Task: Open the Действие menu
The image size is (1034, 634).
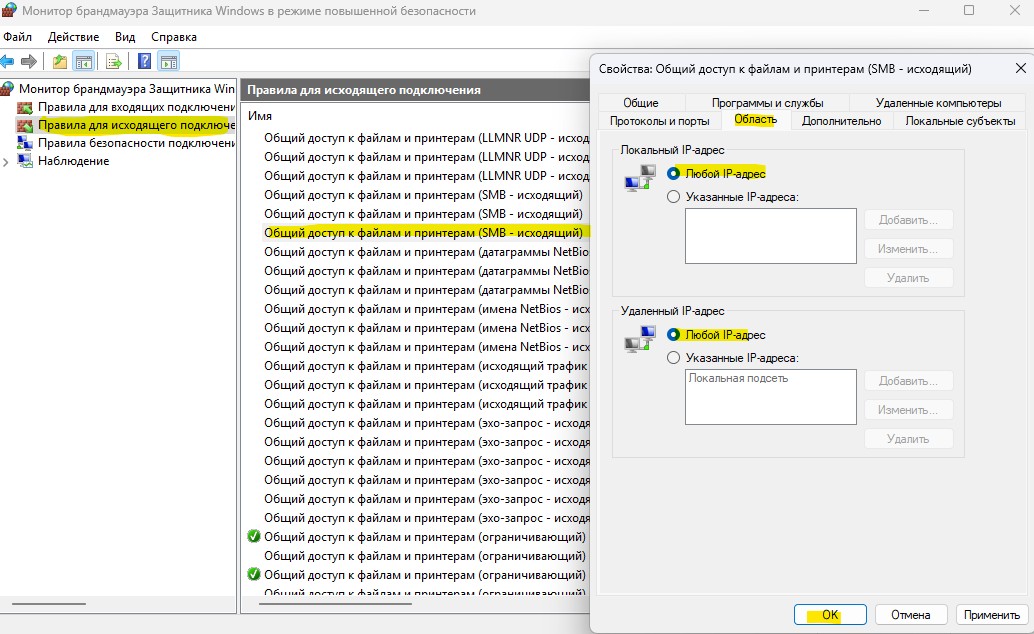Action: click(73, 37)
